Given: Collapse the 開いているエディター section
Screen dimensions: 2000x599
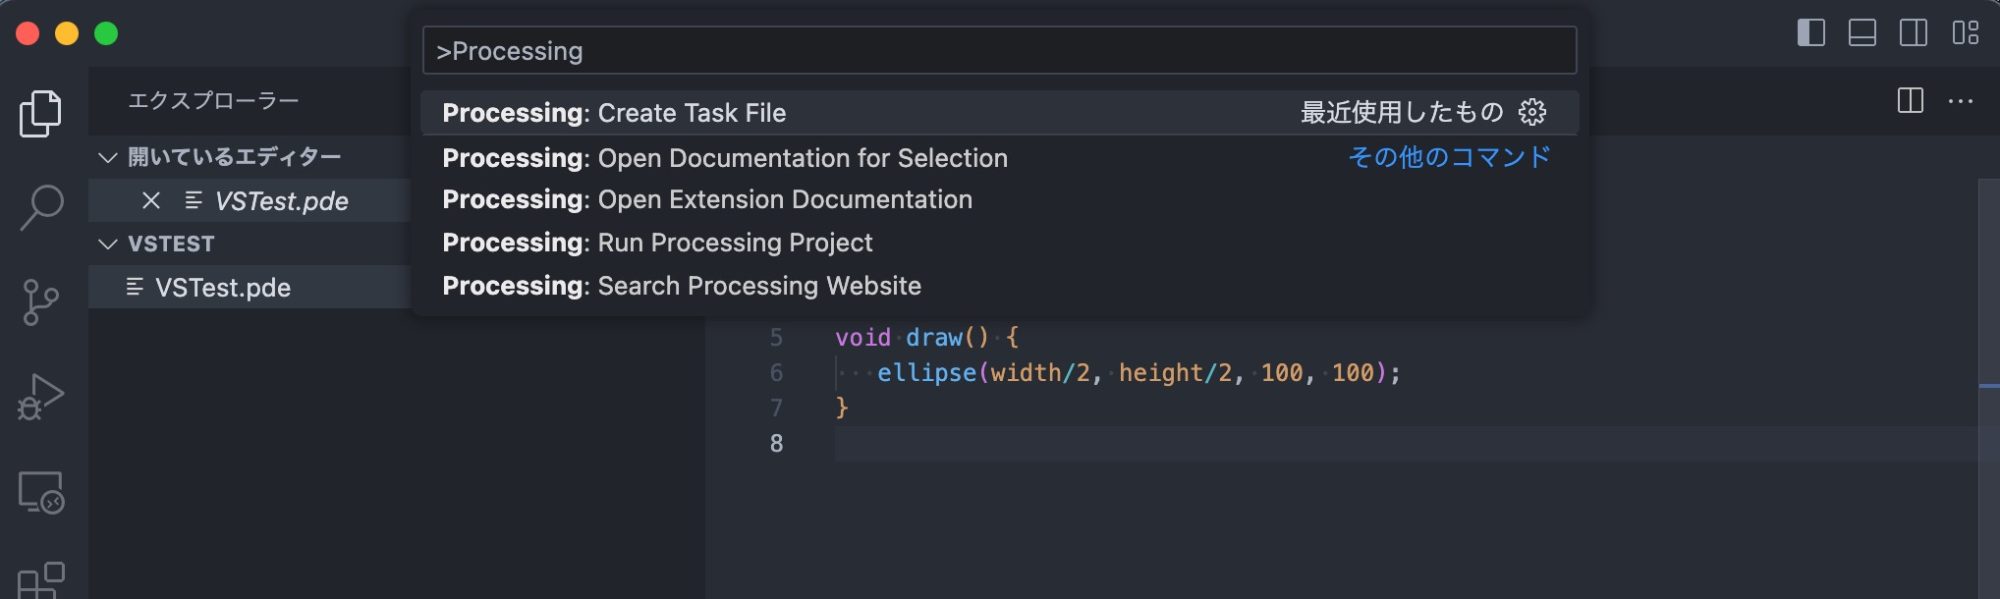Looking at the screenshot, I should coord(108,157).
